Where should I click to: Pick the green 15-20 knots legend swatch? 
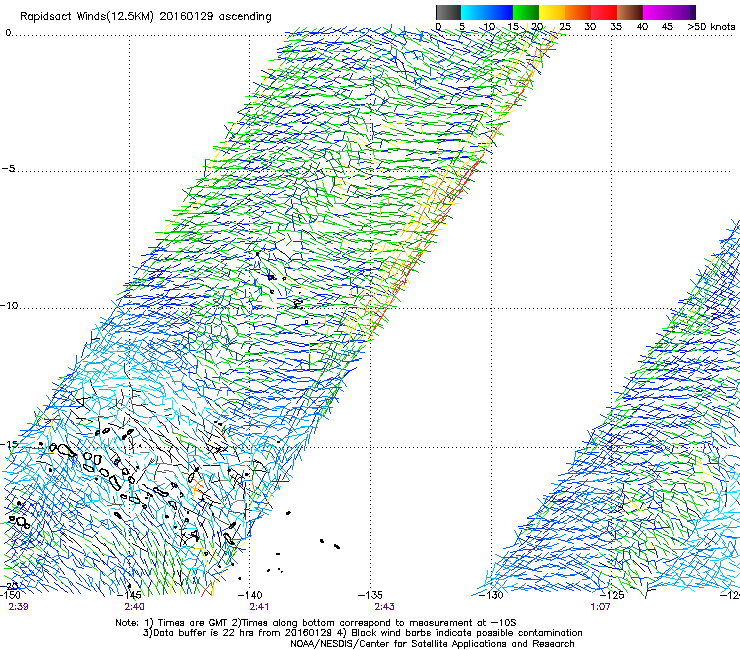coord(526,12)
